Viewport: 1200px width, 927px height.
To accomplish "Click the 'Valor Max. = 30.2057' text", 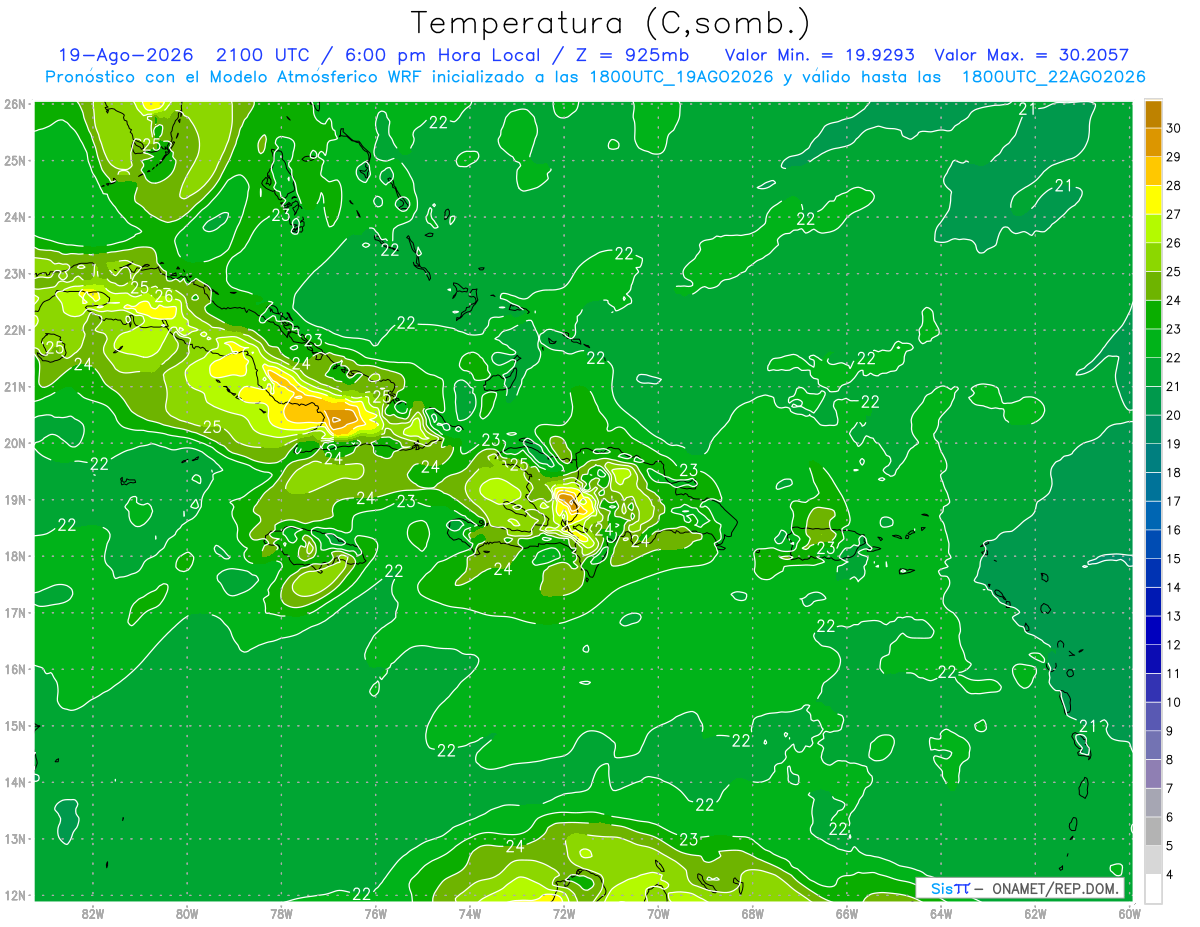I will (1031, 55).
